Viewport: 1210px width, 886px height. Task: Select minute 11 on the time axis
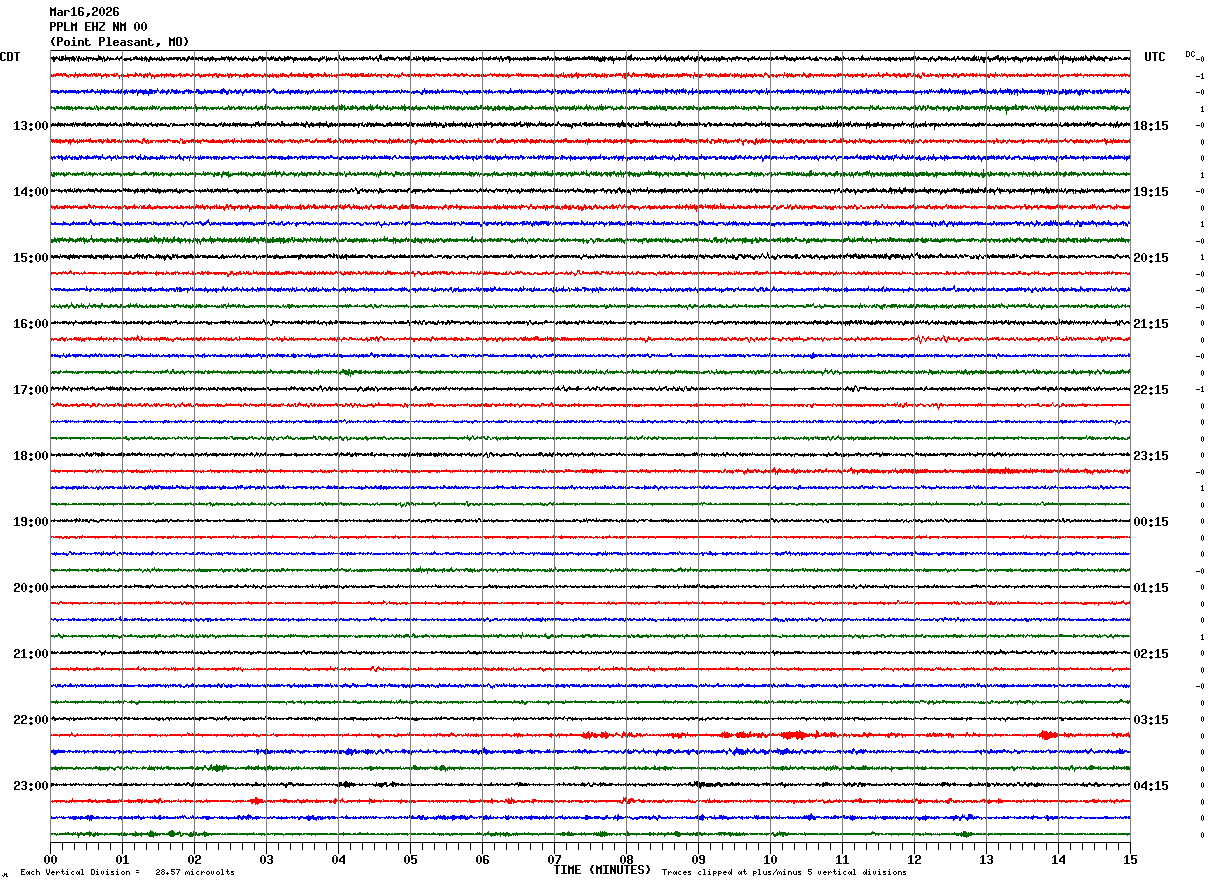(x=842, y=859)
